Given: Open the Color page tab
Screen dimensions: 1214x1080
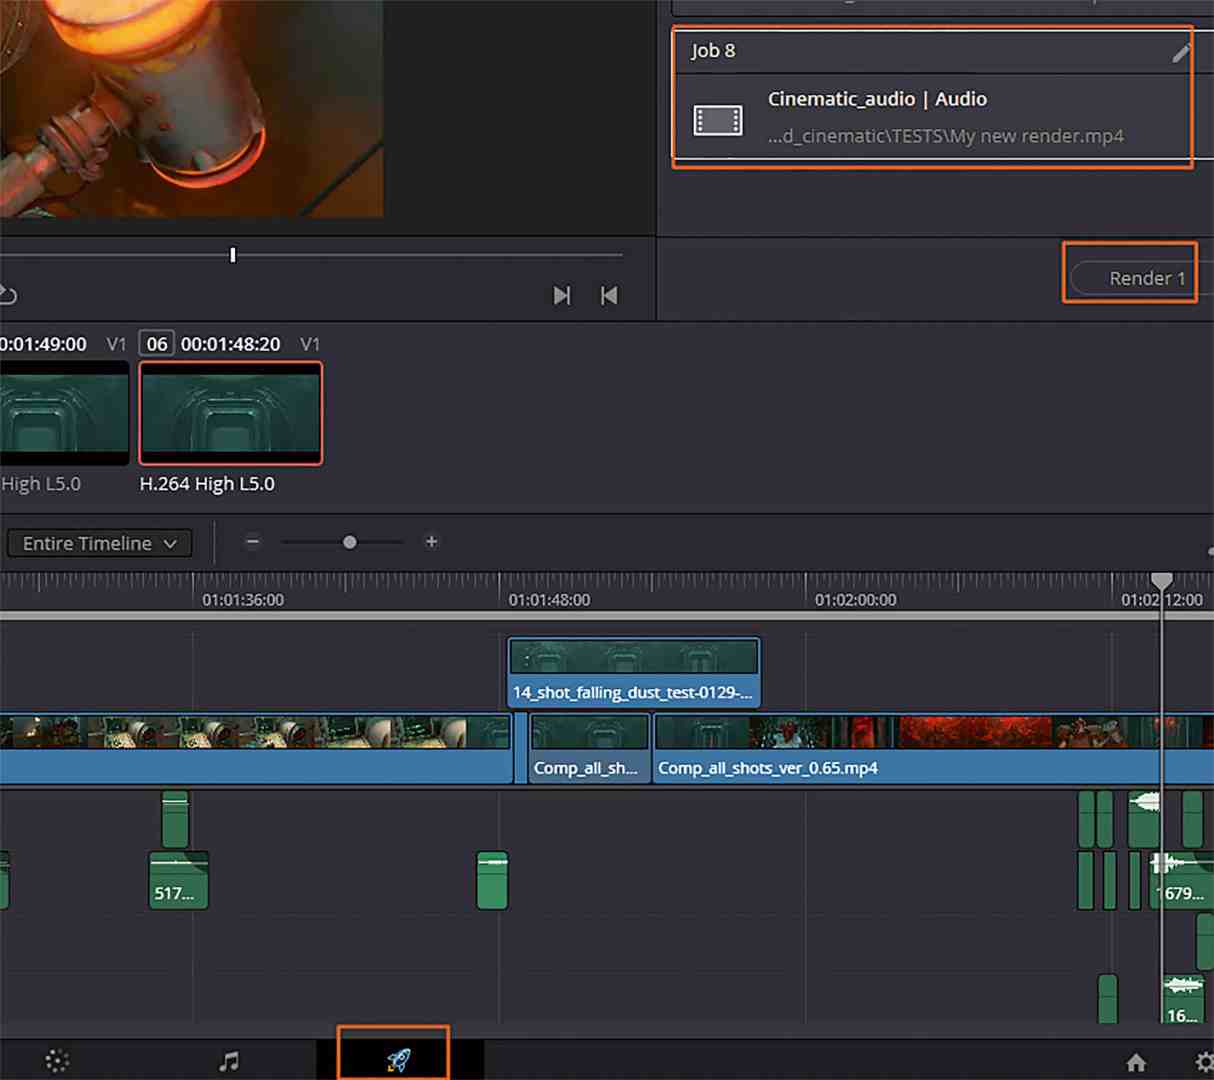Looking at the screenshot, I should [x=57, y=1061].
